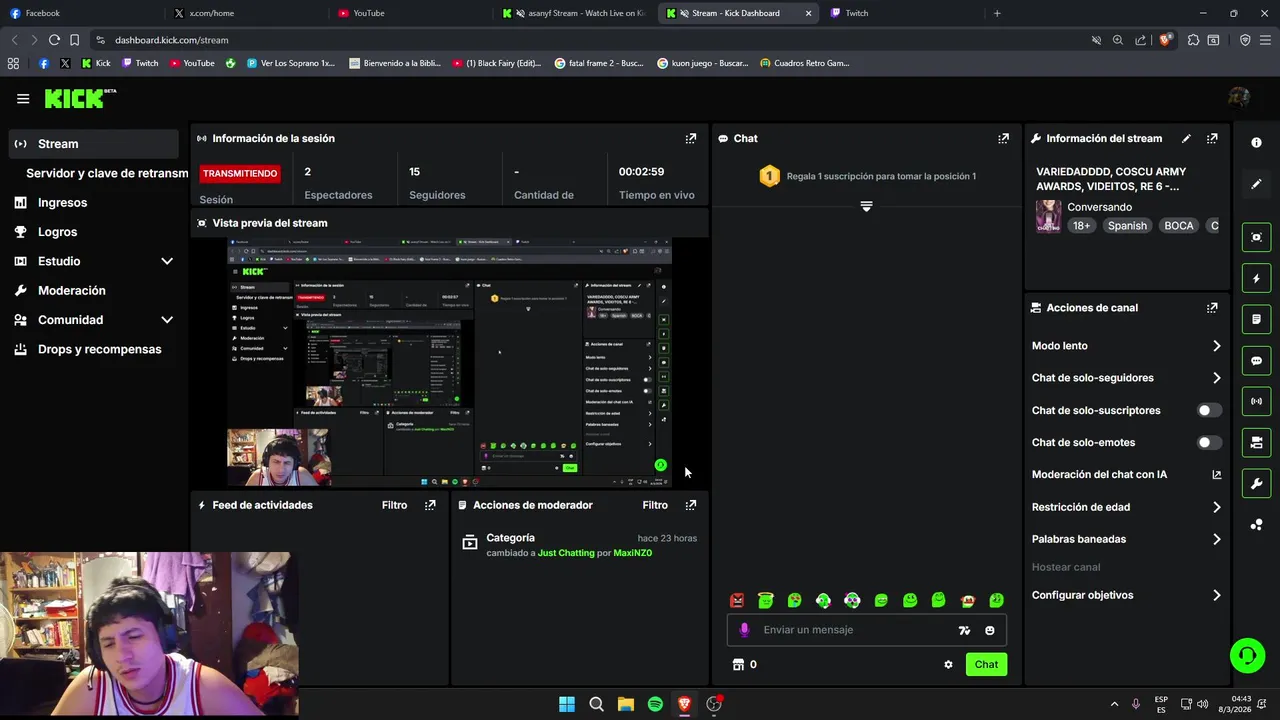Click the info icon in the right sidebar
The image size is (1280, 720).
(1256, 143)
